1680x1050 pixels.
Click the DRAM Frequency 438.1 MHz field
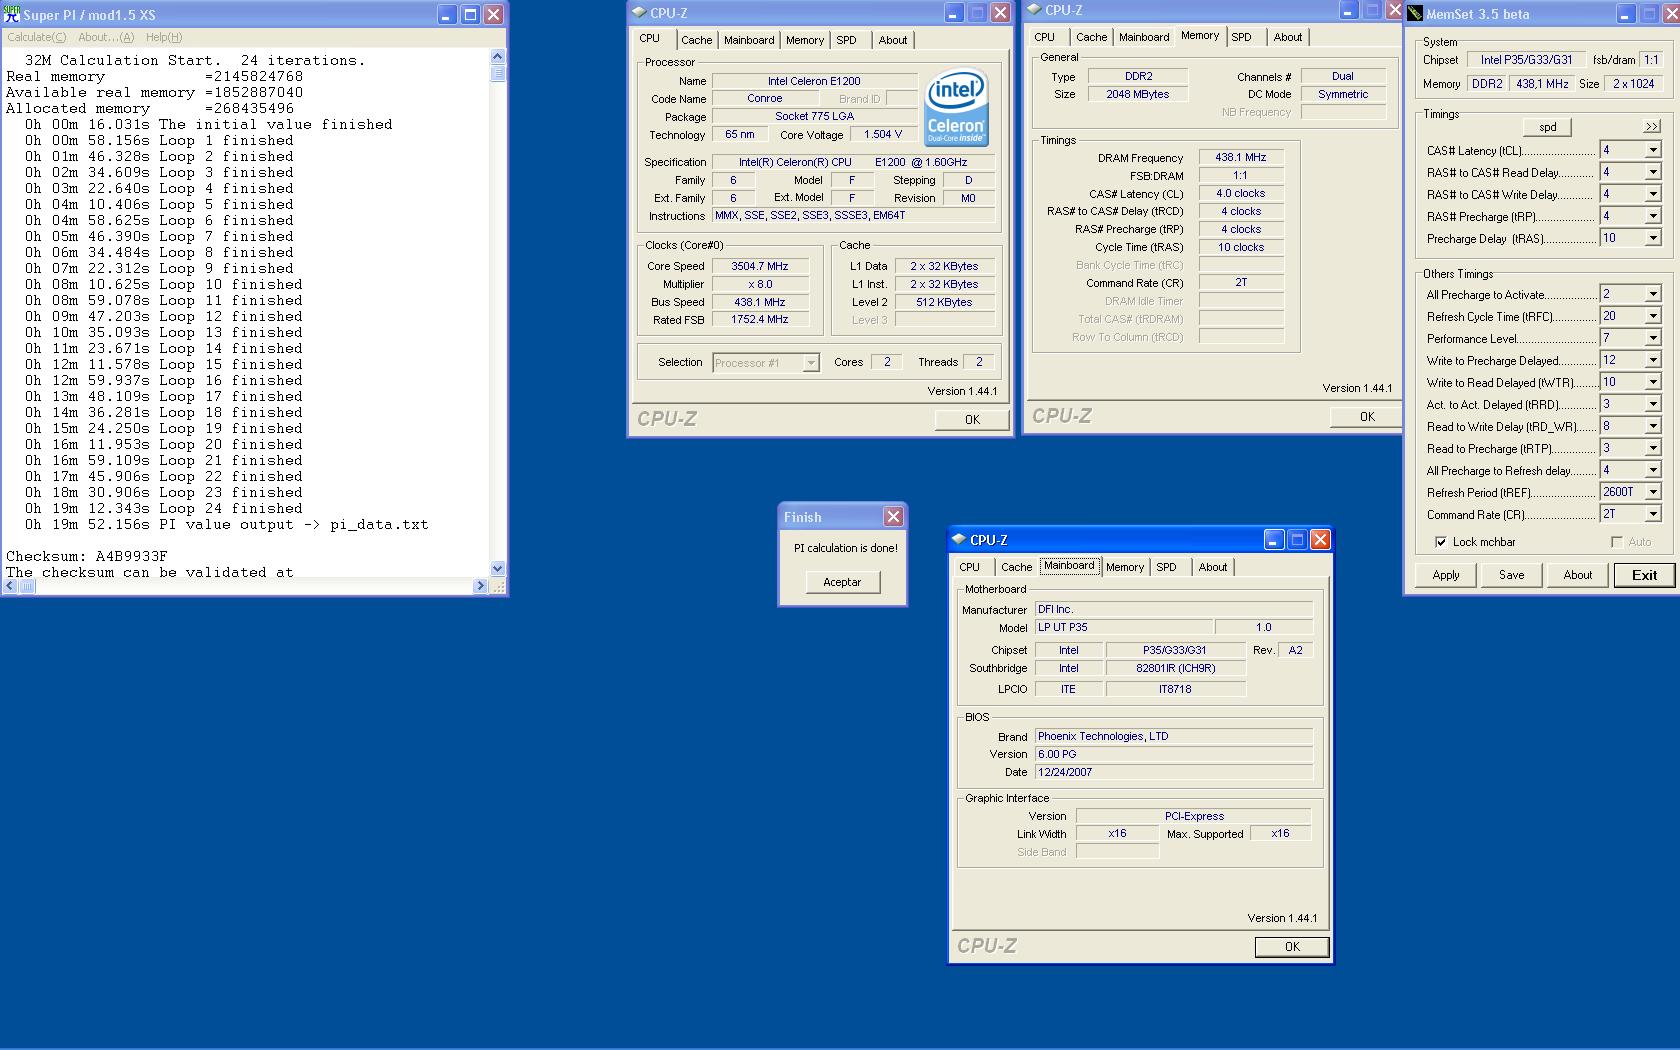1241,157
